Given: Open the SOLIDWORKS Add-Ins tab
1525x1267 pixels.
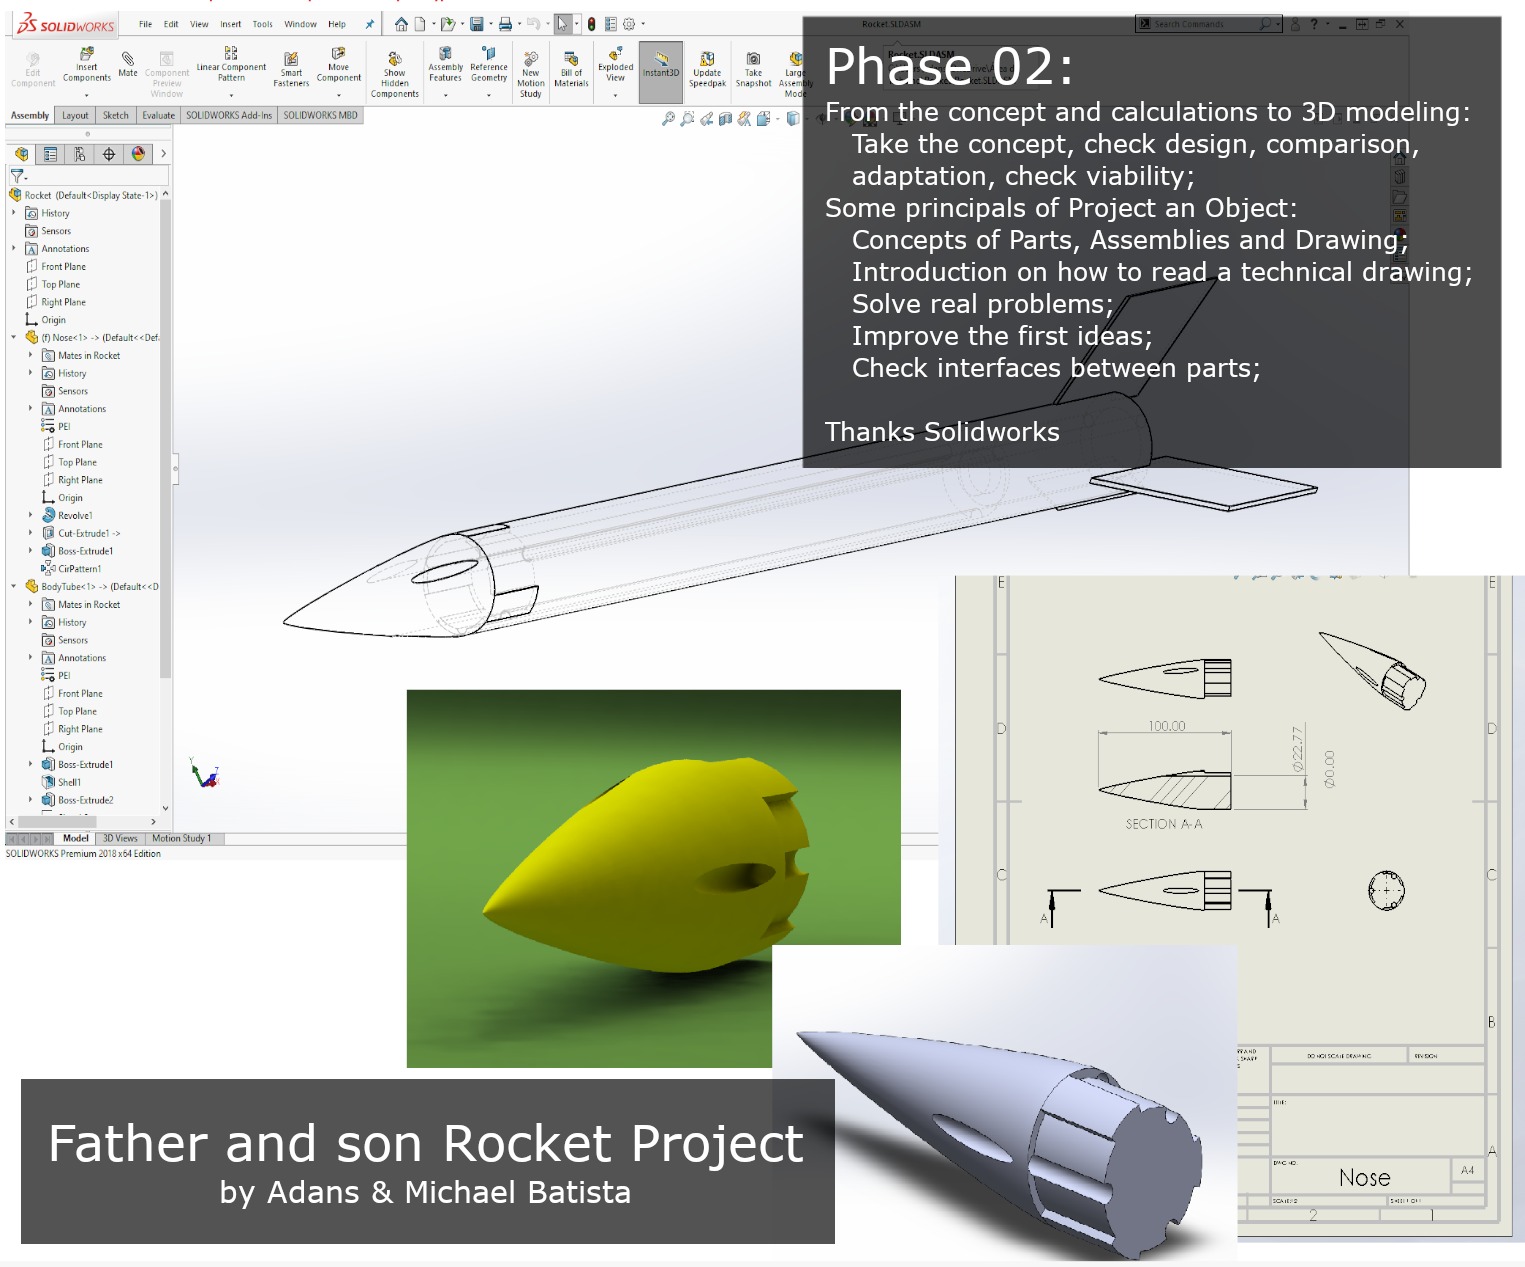Looking at the screenshot, I should (228, 115).
